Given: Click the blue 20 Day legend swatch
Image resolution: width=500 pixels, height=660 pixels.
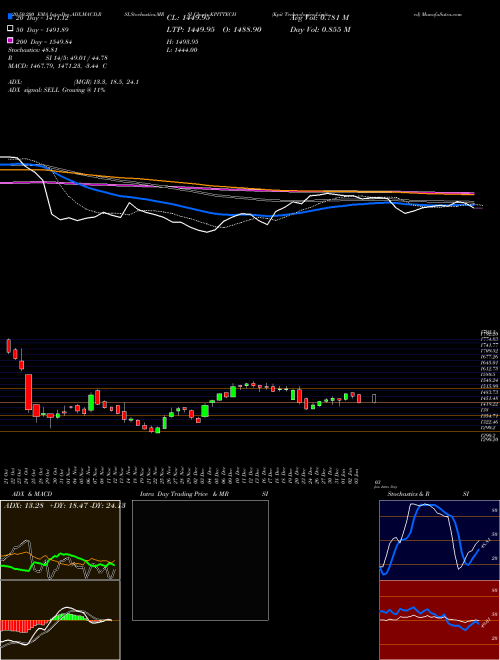Looking at the screenshot, I should pos(10,18).
